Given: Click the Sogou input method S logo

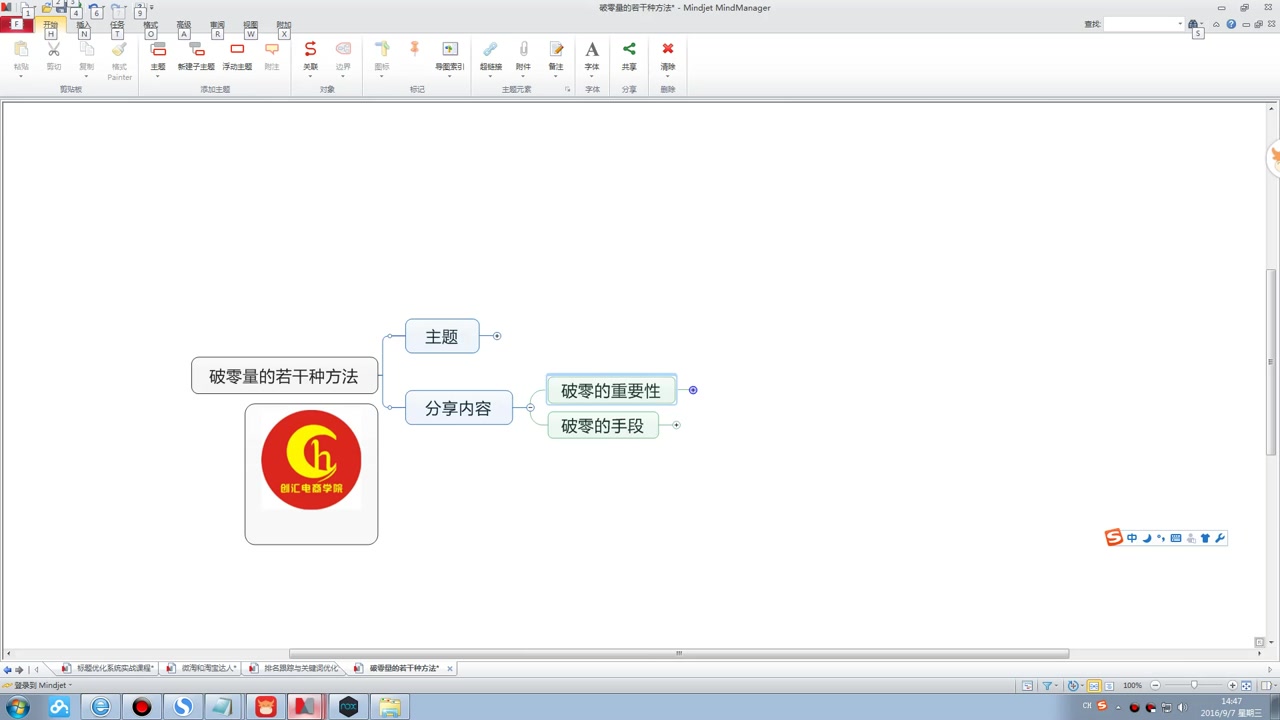Looking at the screenshot, I should 1113,538.
